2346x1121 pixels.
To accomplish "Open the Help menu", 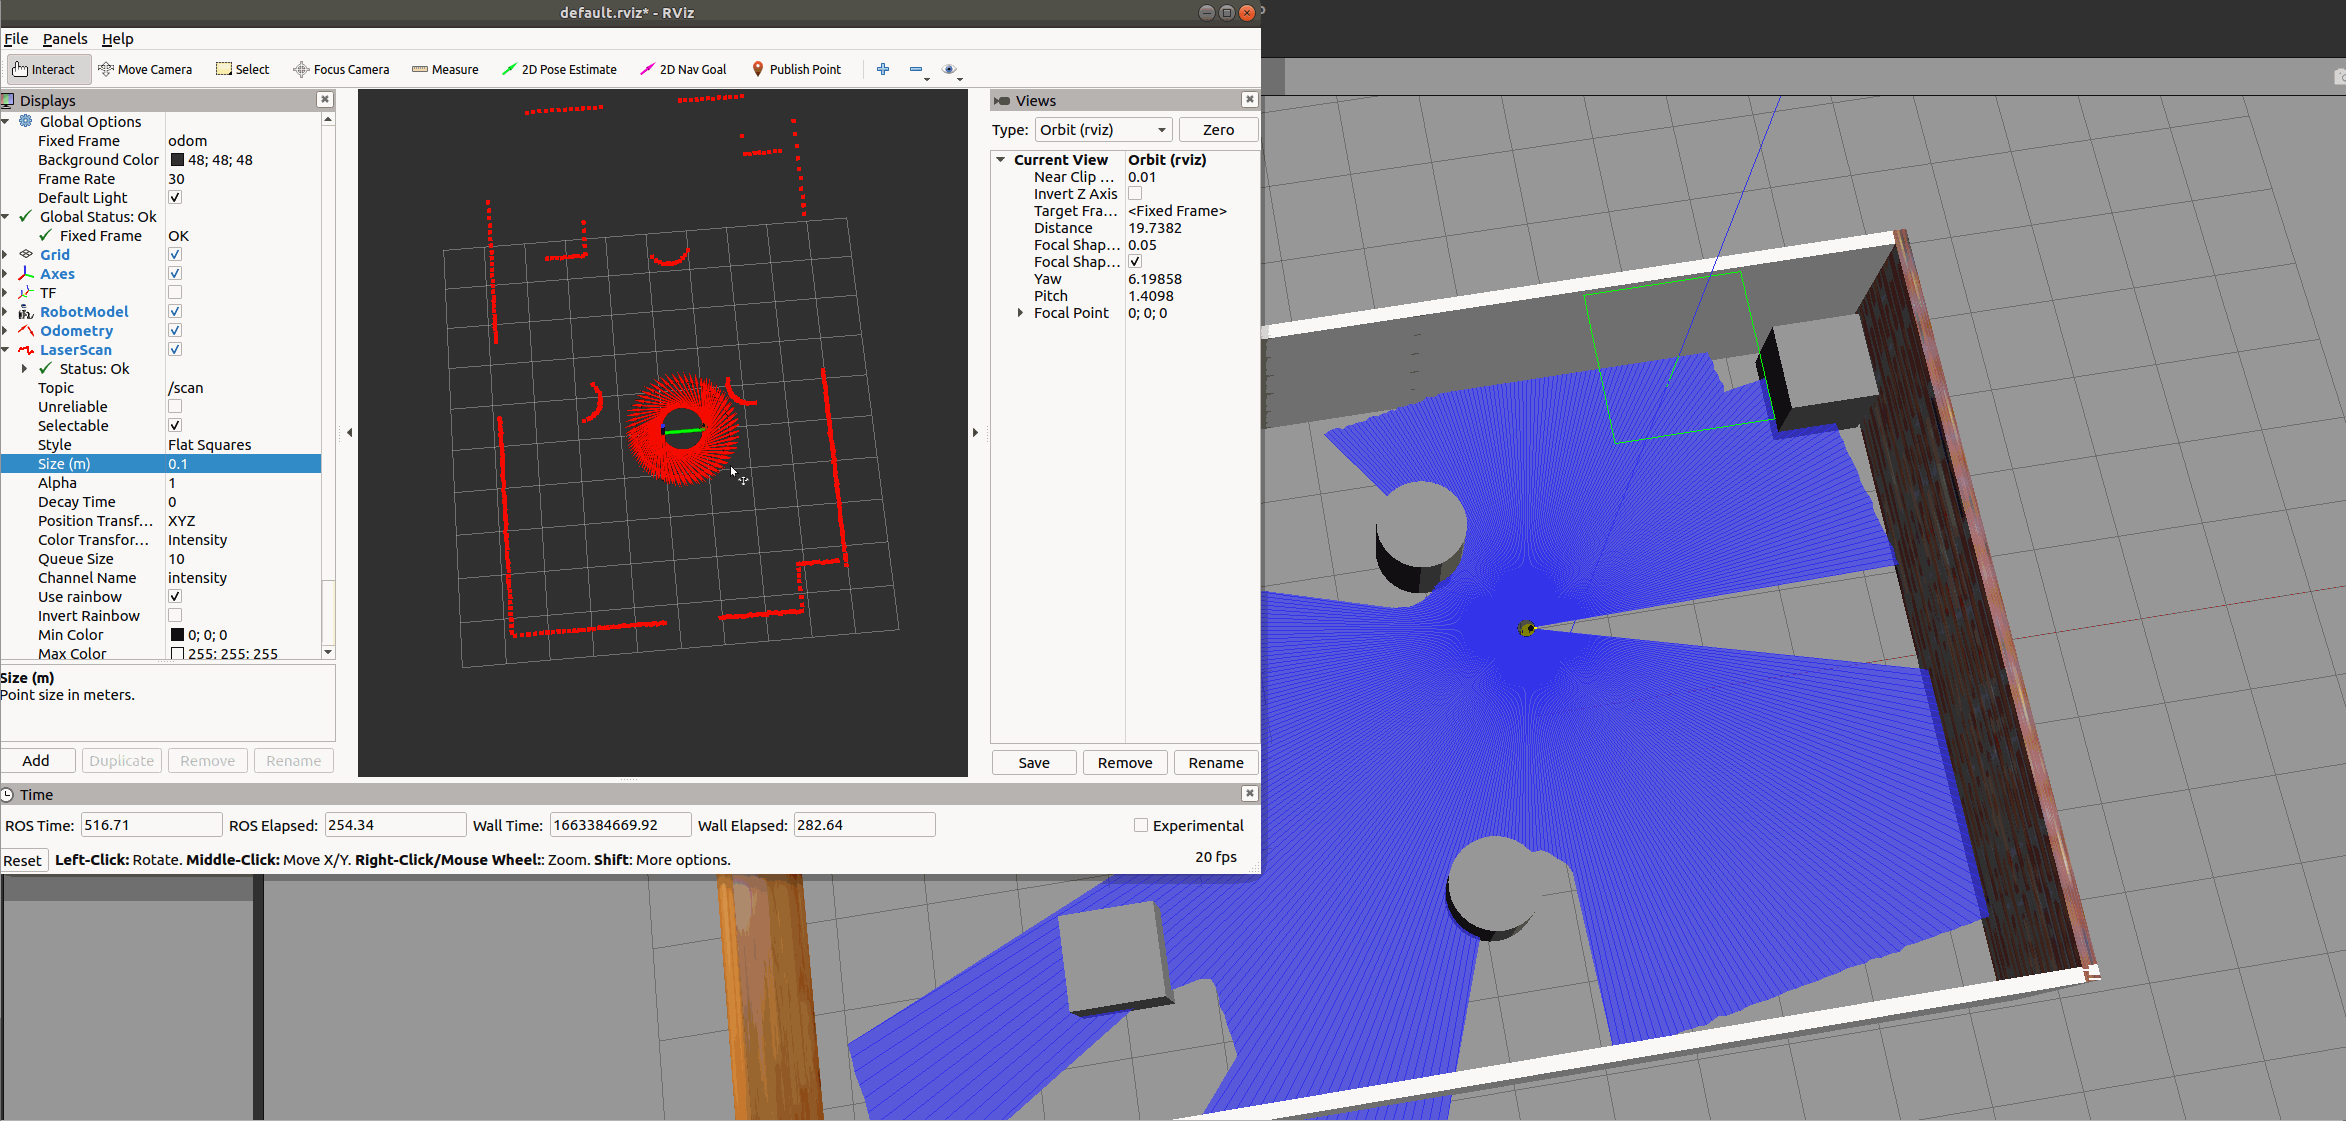I will [117, 39].
